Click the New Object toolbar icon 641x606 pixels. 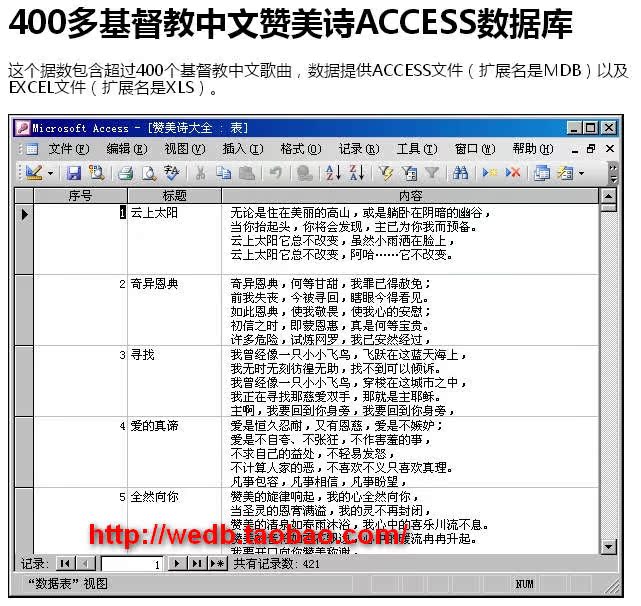(565, 173)
